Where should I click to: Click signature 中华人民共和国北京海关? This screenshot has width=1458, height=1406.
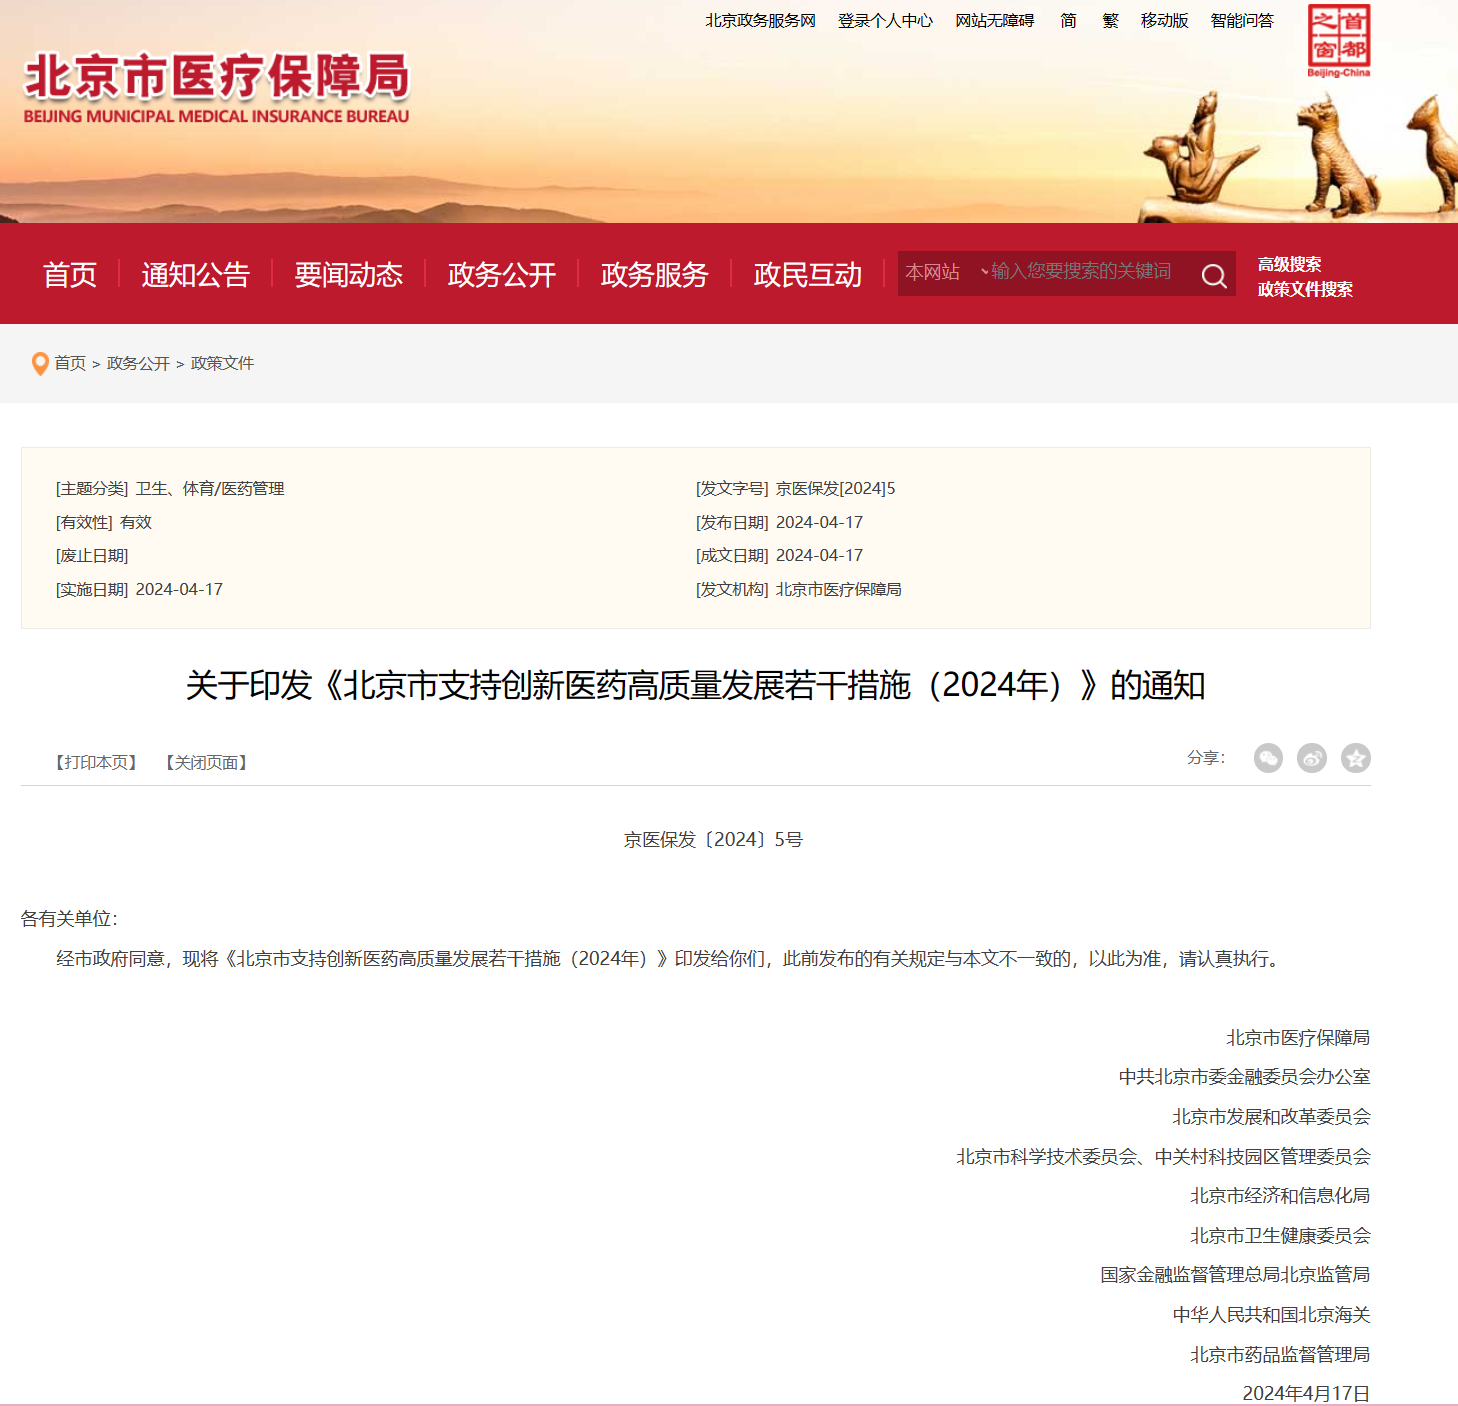tap(1271, 1315)
